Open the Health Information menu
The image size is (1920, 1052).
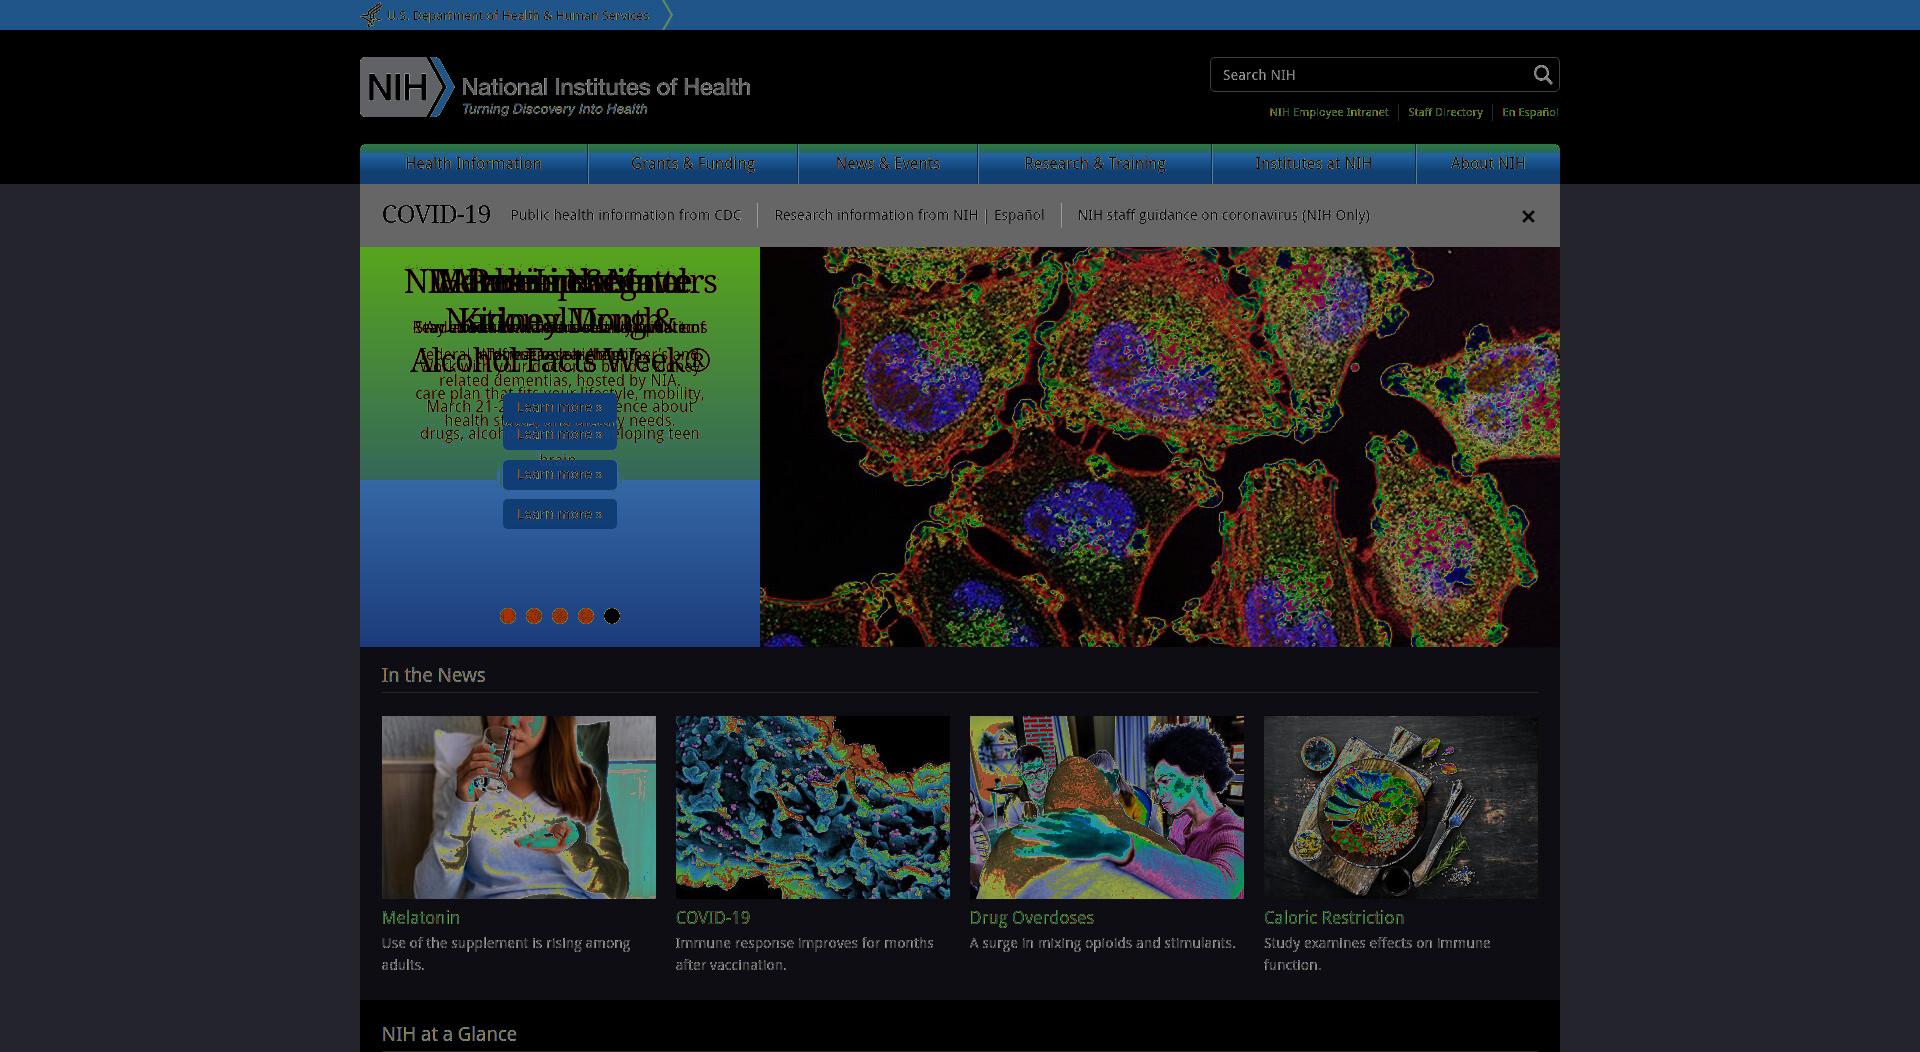474,164
